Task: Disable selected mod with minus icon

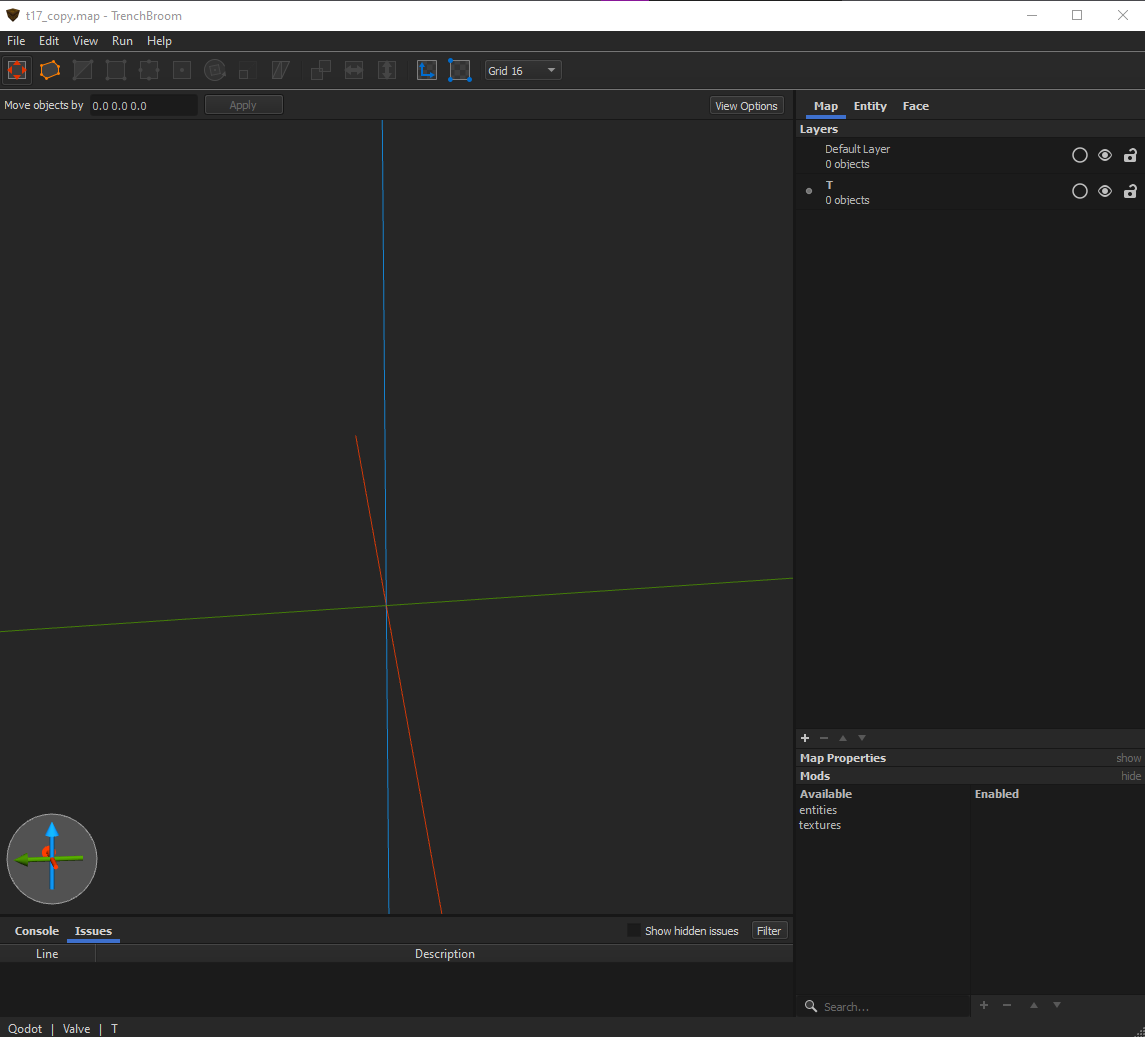Action: click(1007, 1006)
